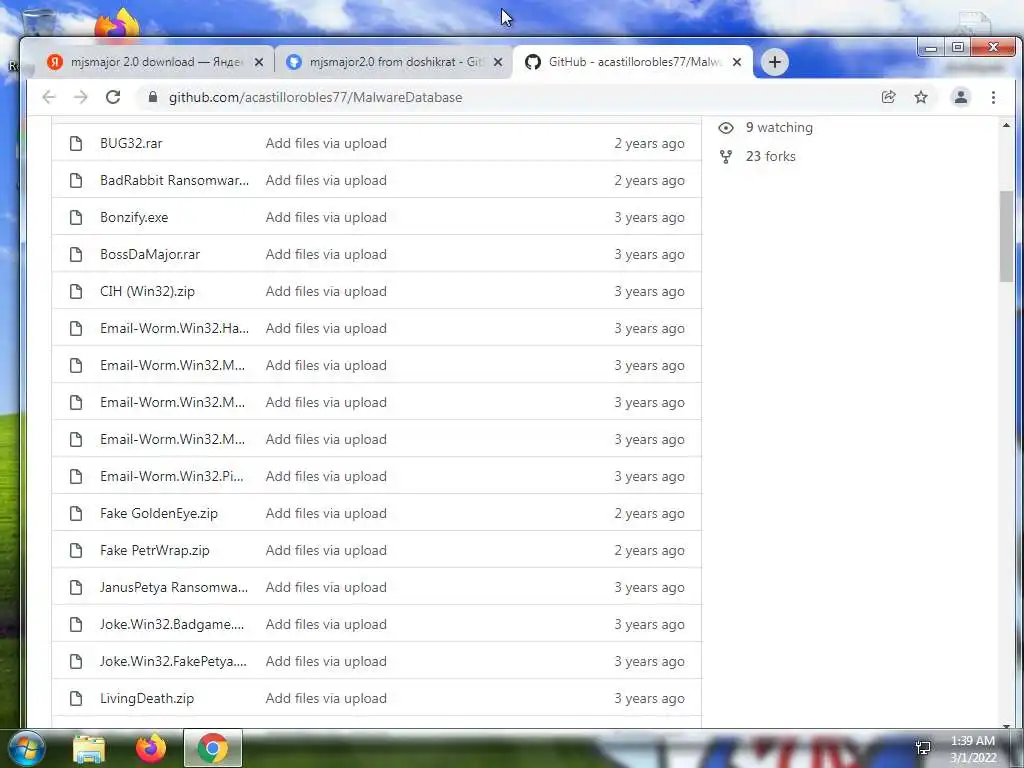
Task: Open the BadRabbit Ransomware file link
Action: pos(174,180)
